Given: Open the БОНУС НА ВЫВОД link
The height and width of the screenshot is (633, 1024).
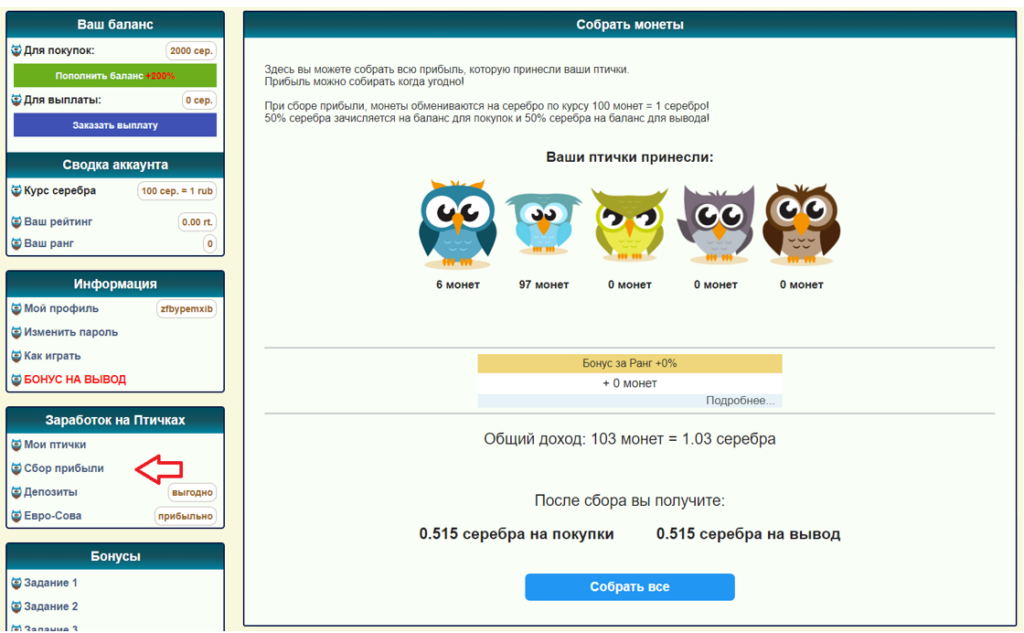Looking at the screenshot, I should (x=75, y=380).
